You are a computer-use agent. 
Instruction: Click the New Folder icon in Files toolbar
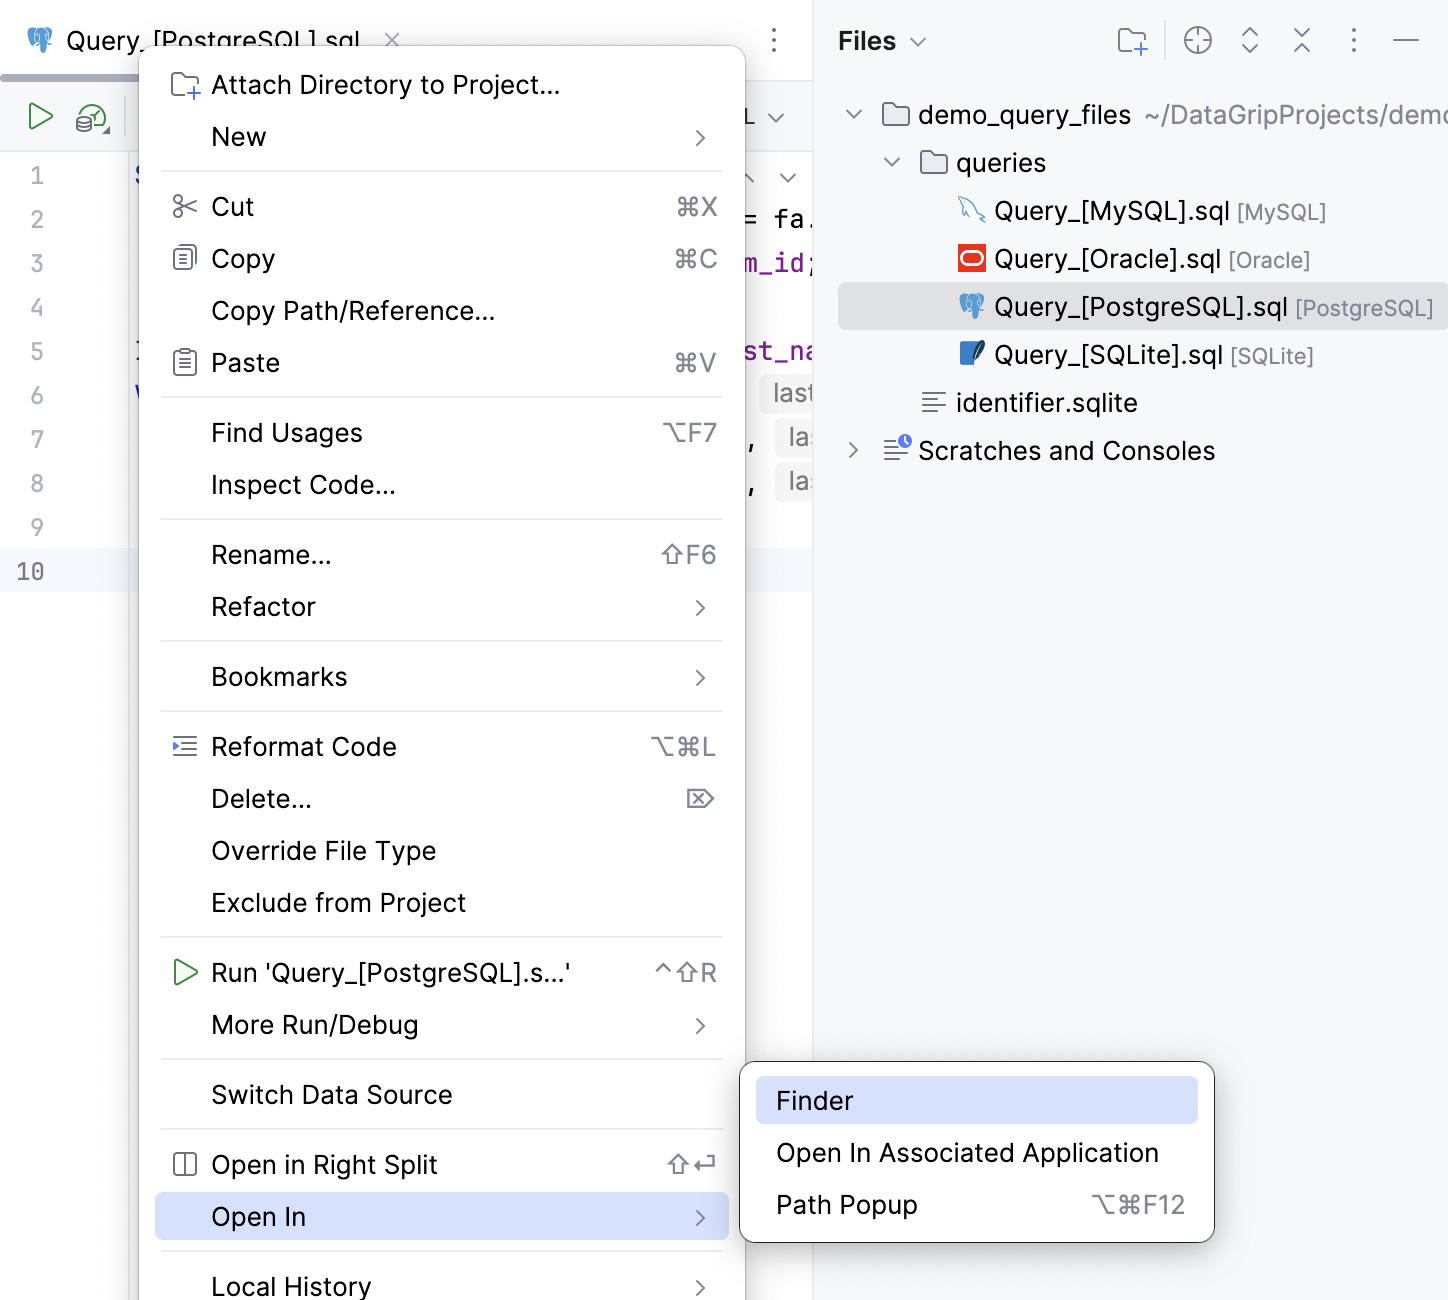tap(1131, 41)
